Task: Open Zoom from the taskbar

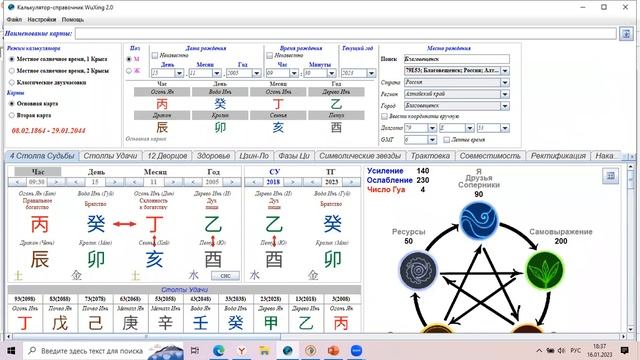Action: [356, 351]
